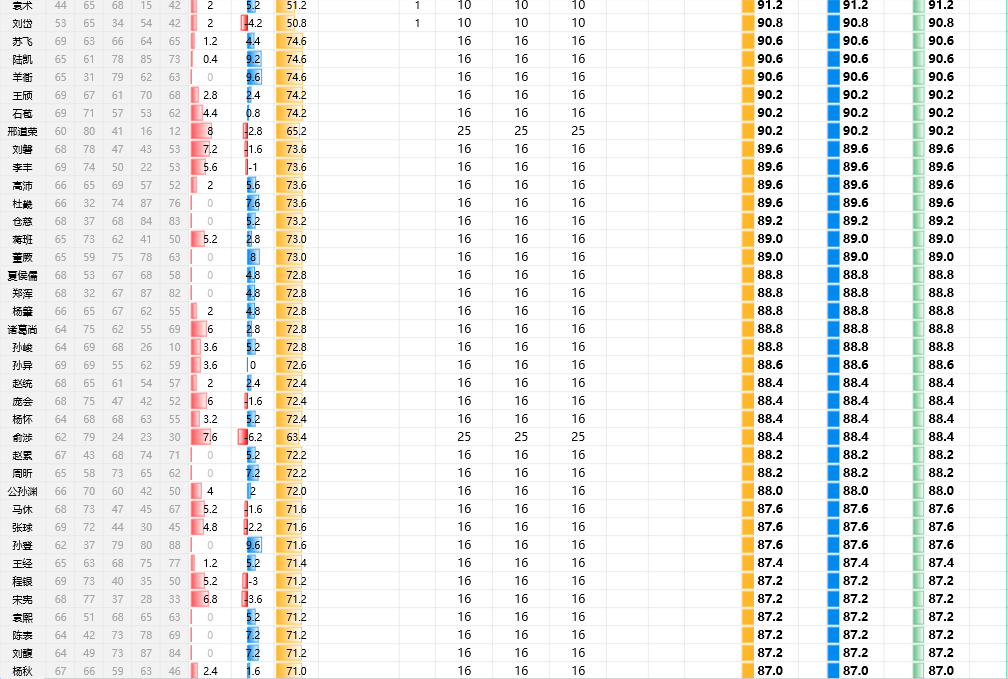Select the name cell 陈表
Viewport: 1008px width, 679px height.
tap(22, 635)
